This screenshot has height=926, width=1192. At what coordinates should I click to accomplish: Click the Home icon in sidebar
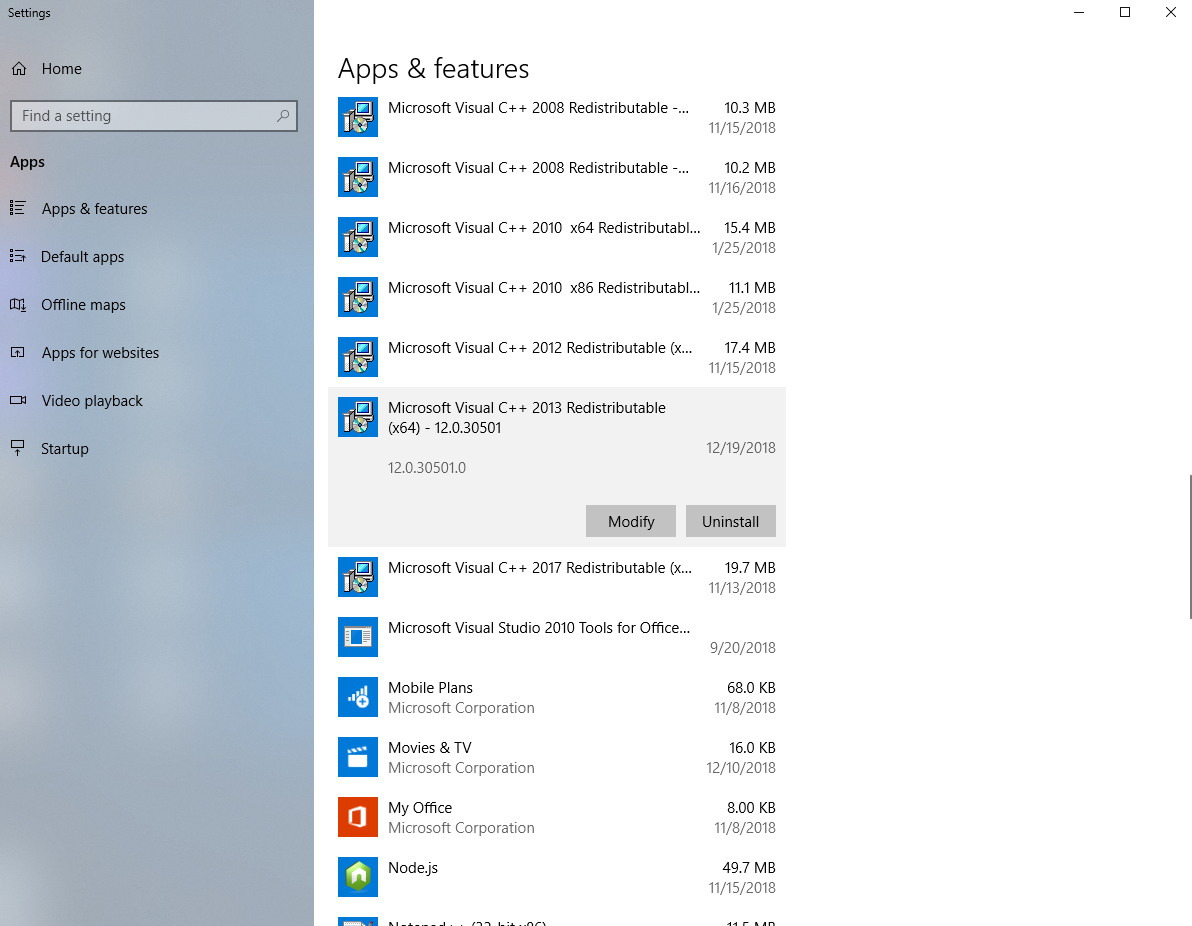point(19,69)
